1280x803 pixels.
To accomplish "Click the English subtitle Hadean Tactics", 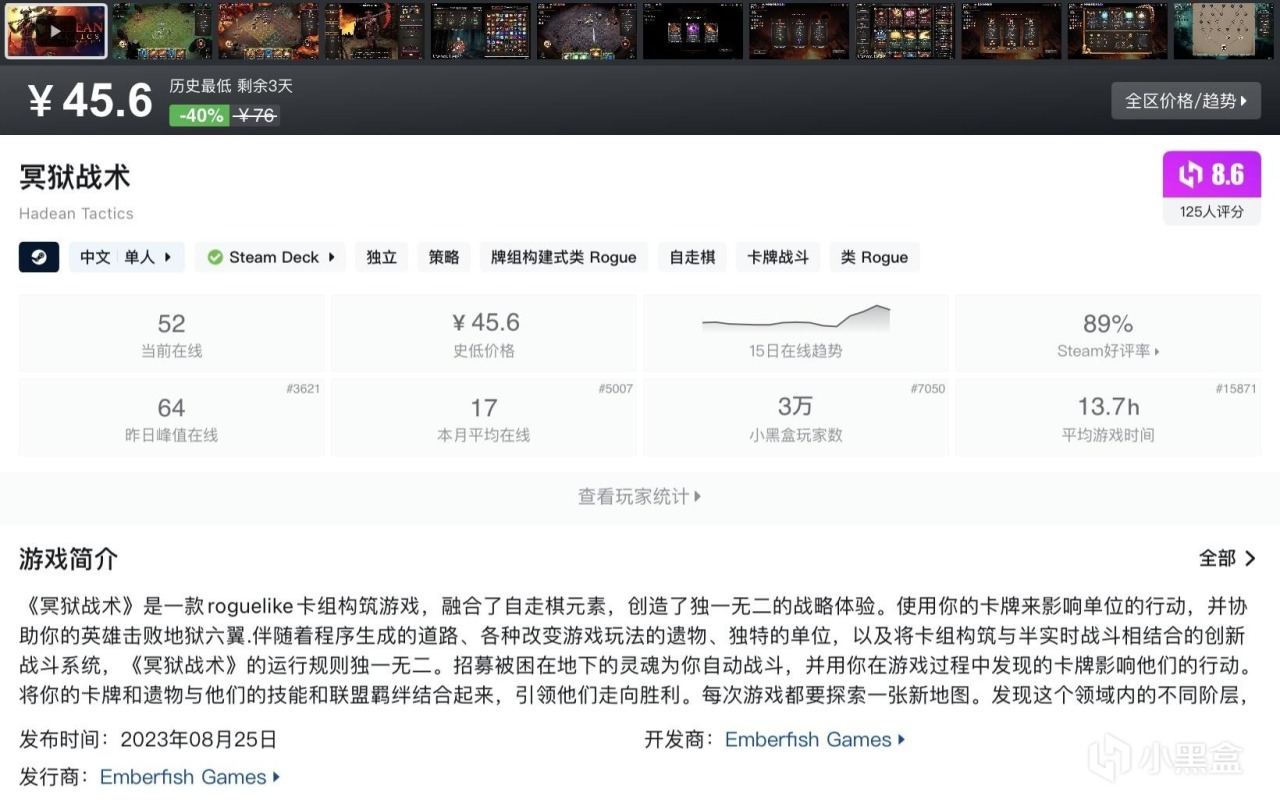I will (x=76, y=213).
